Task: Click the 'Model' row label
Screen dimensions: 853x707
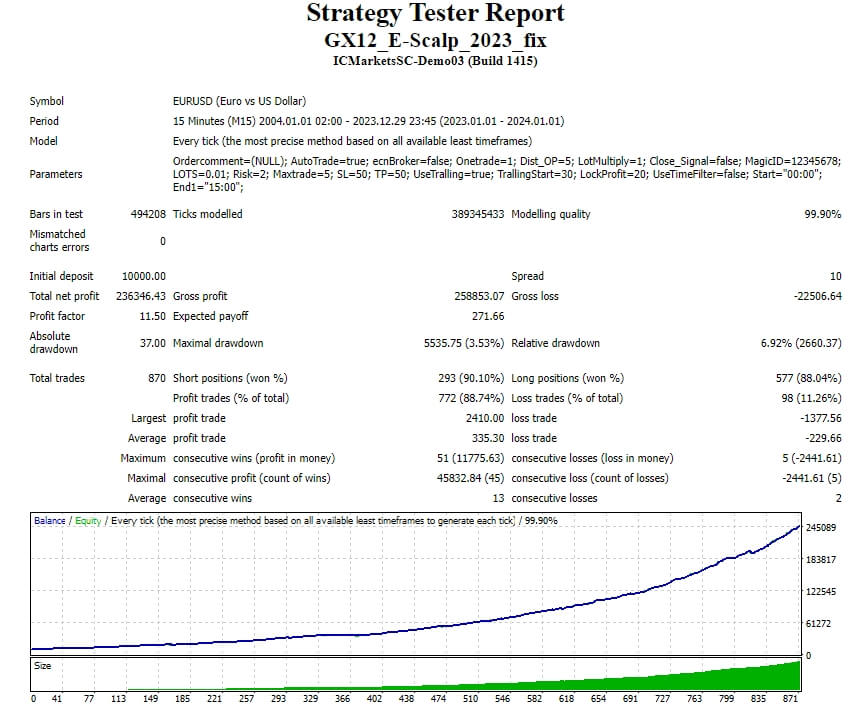Action: click(44, 141)
